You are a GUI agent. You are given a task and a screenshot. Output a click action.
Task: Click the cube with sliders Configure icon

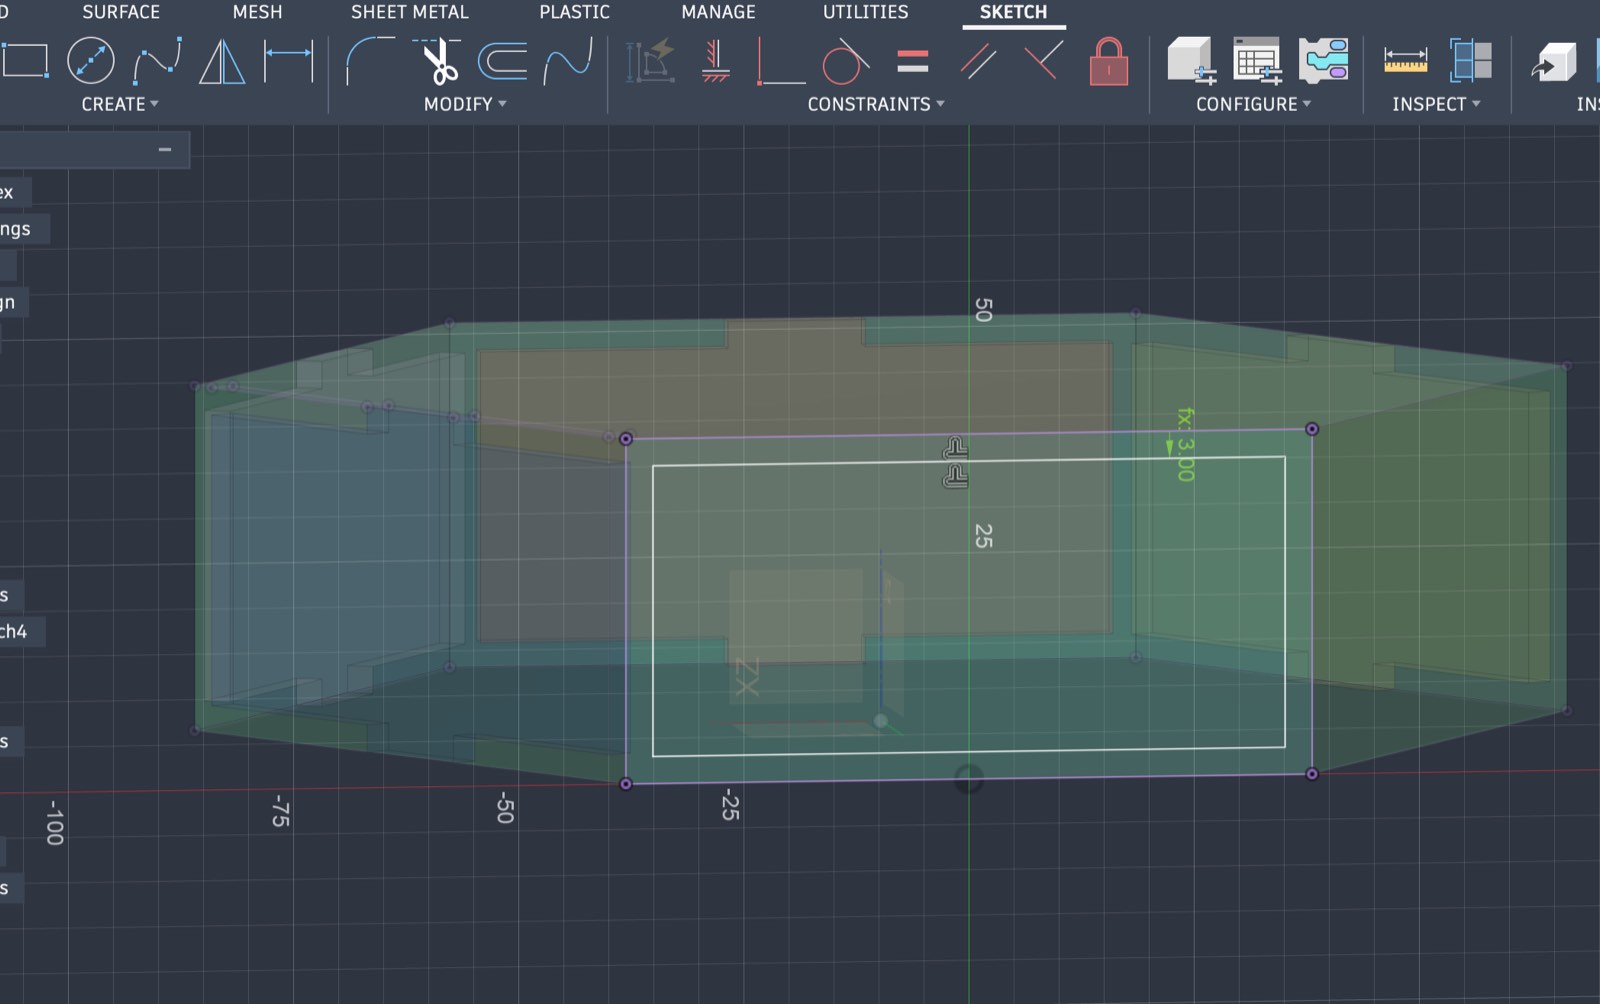(x=1192, y=60)
